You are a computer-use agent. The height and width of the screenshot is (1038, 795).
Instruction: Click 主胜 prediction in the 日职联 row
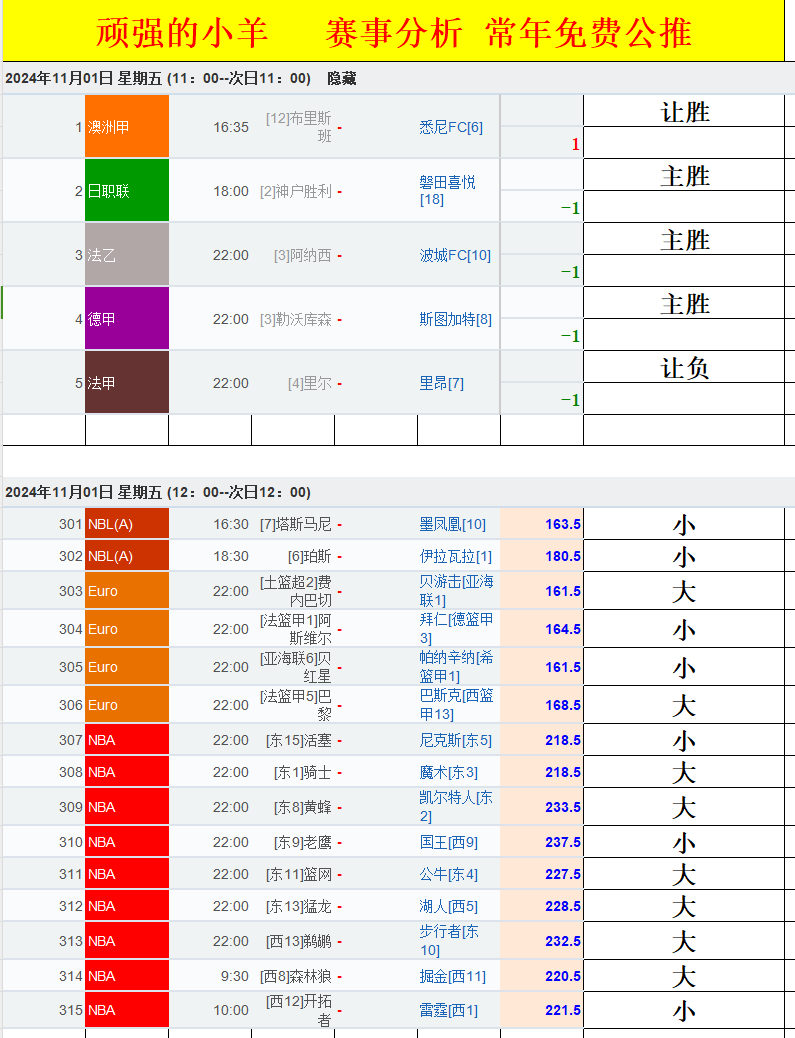tap(684, 176)
